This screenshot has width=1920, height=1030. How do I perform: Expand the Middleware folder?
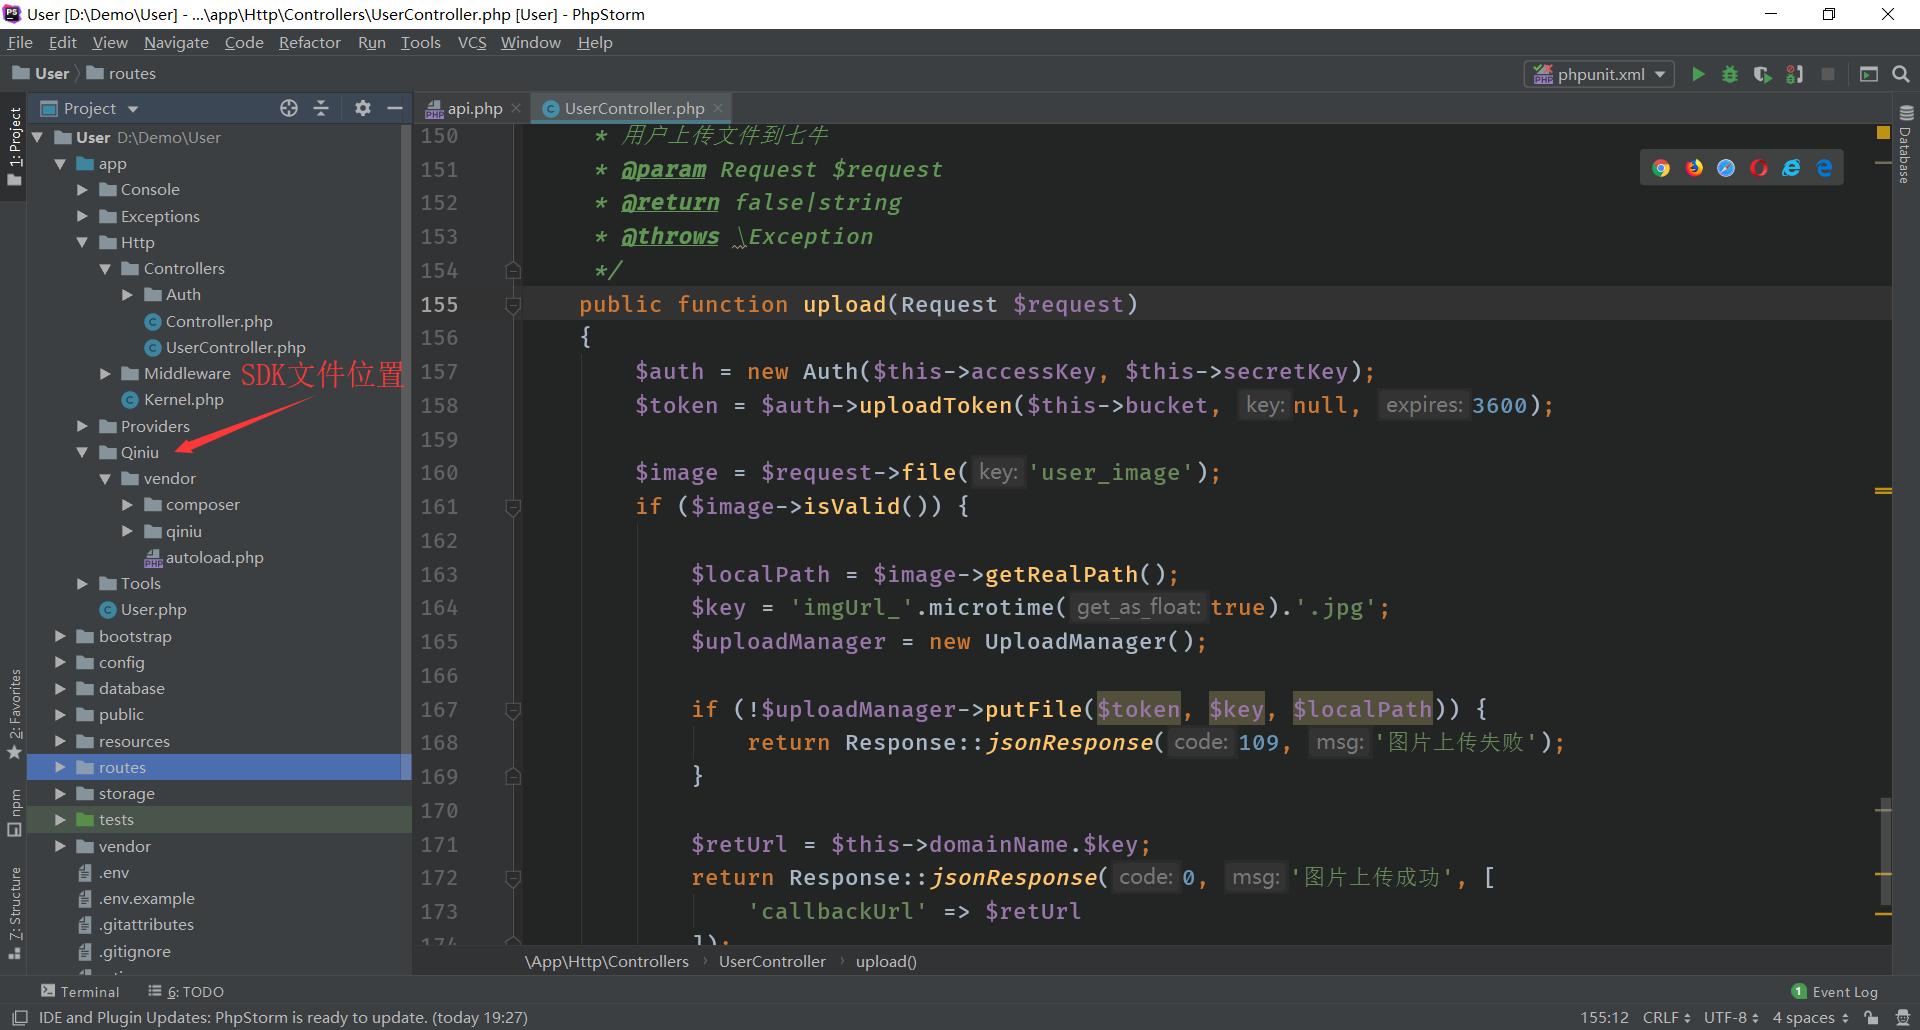tap(105, 374)
